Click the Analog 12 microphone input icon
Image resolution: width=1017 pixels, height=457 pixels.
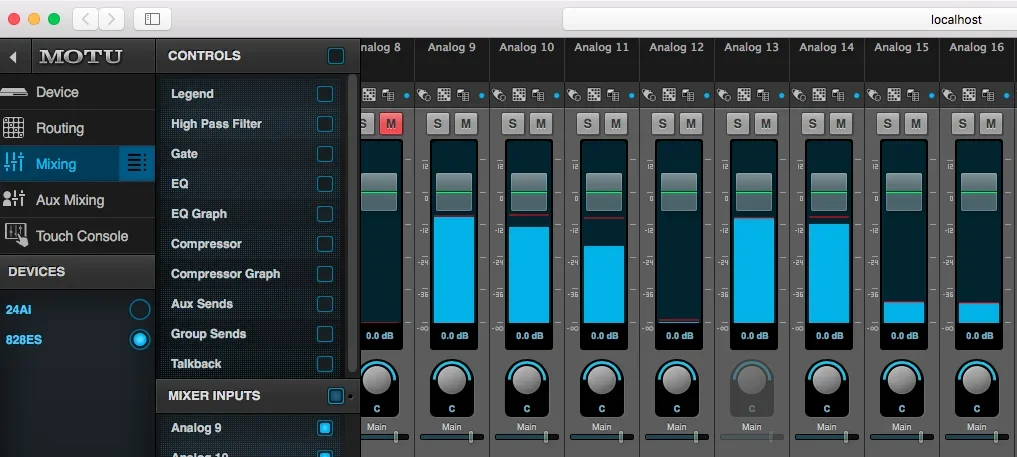(x=649, y=95)
